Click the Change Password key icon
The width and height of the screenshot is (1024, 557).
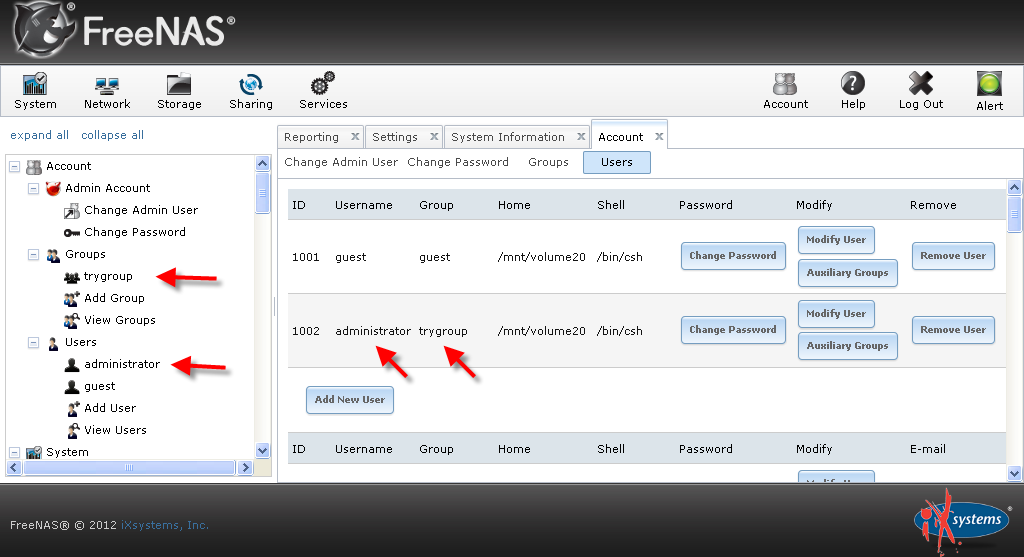pyautogui.click(x=72, y=233)
